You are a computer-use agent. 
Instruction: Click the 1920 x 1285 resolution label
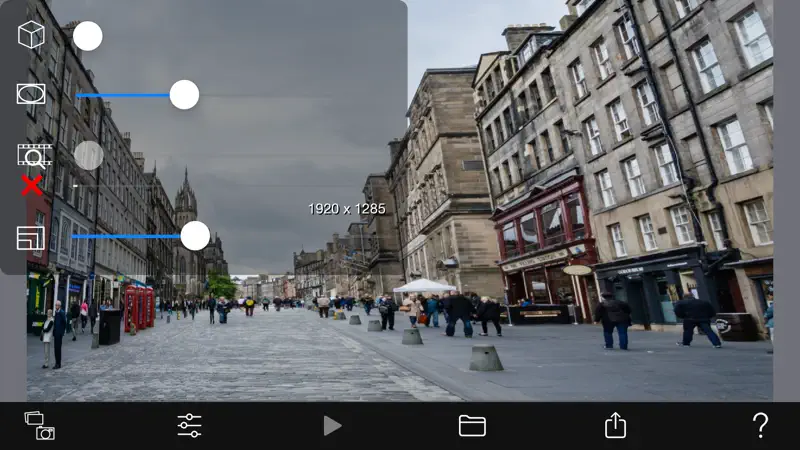click(x=347, y=209)
